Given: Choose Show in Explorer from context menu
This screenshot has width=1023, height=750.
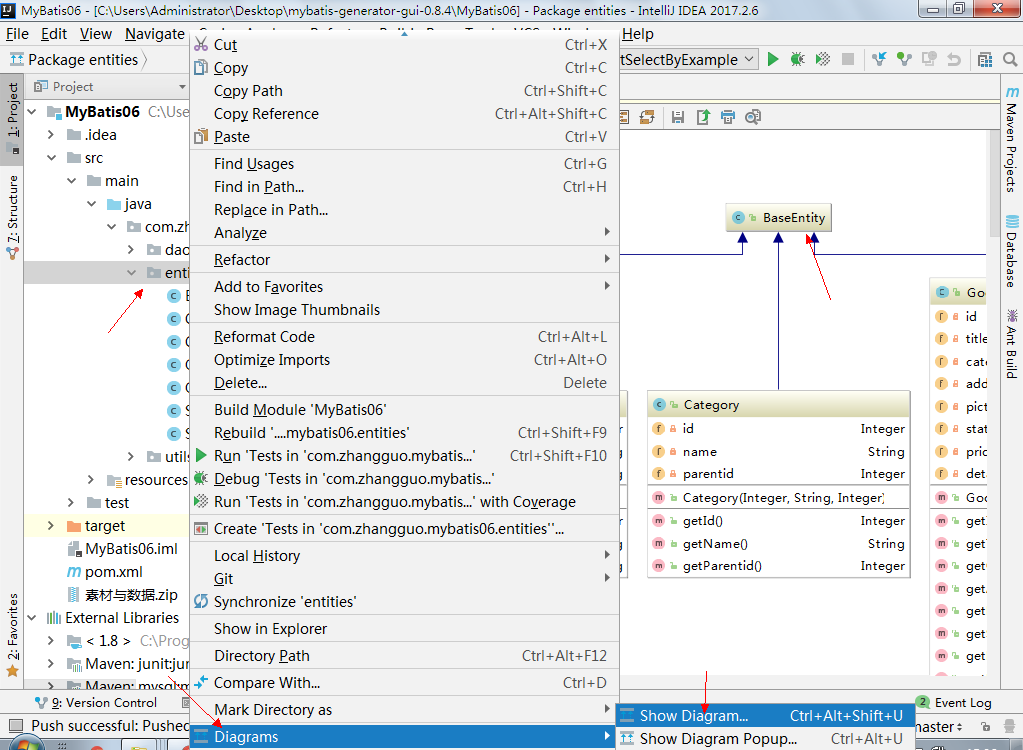Looking at the screenshot, I should (404, 629).
